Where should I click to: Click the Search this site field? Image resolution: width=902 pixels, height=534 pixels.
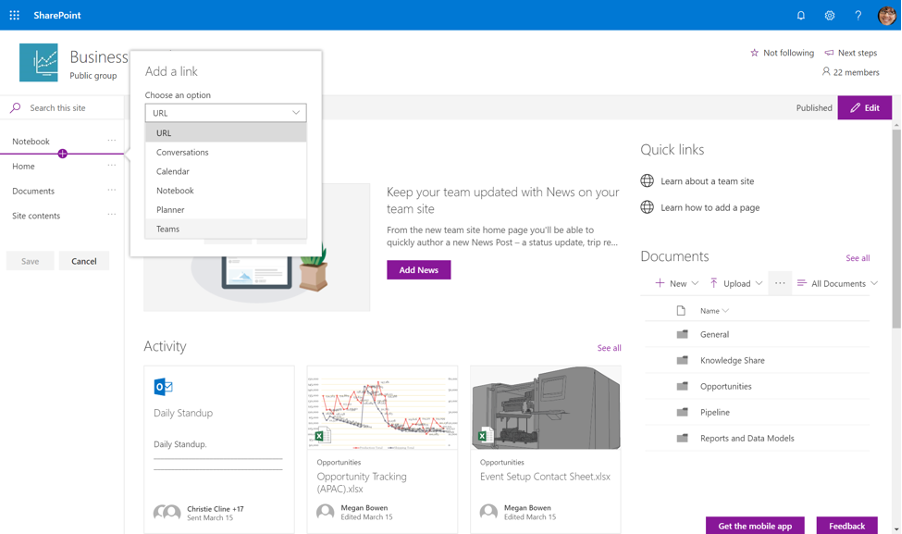pyautogui.click(x=62, y=108)
